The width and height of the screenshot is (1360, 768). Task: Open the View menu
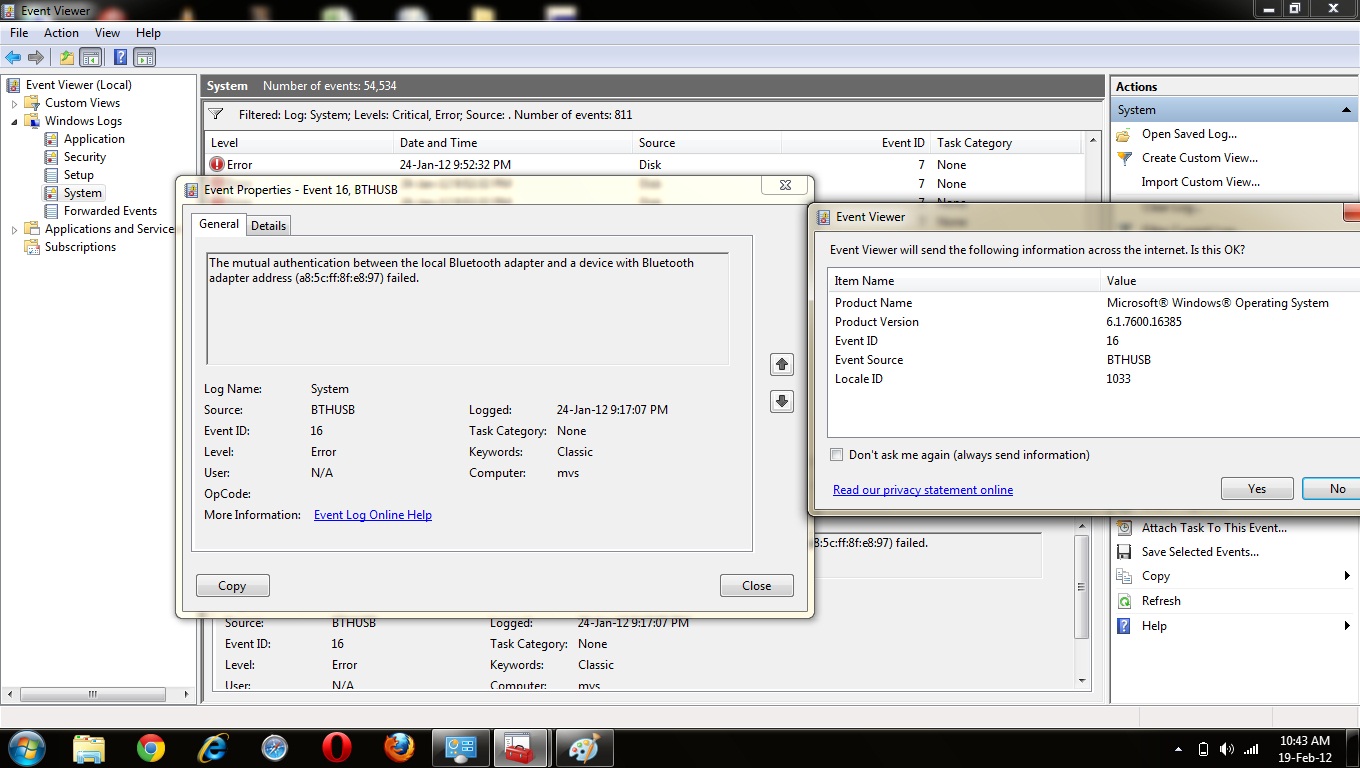point(107,33)
